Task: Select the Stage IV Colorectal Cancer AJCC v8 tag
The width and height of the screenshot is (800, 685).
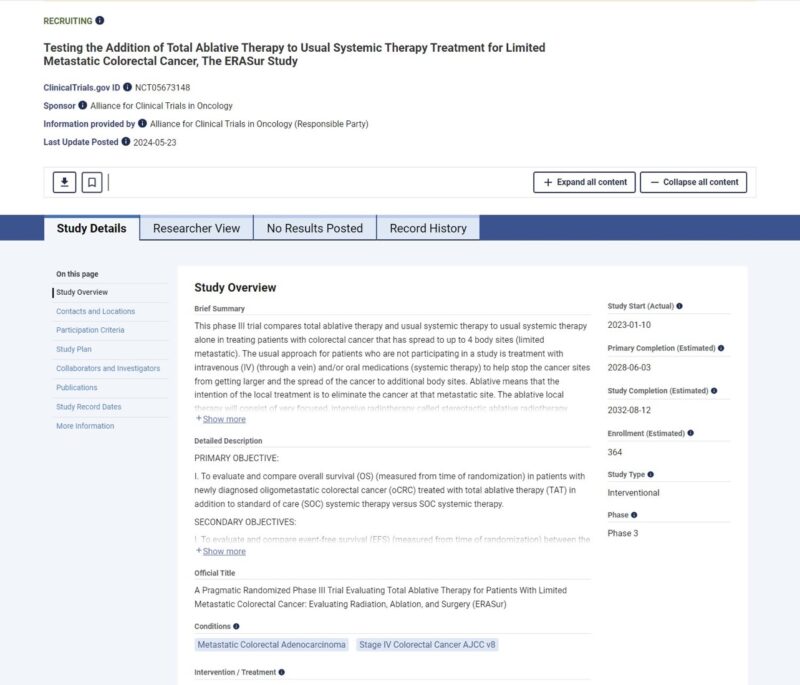Action: 427,645
